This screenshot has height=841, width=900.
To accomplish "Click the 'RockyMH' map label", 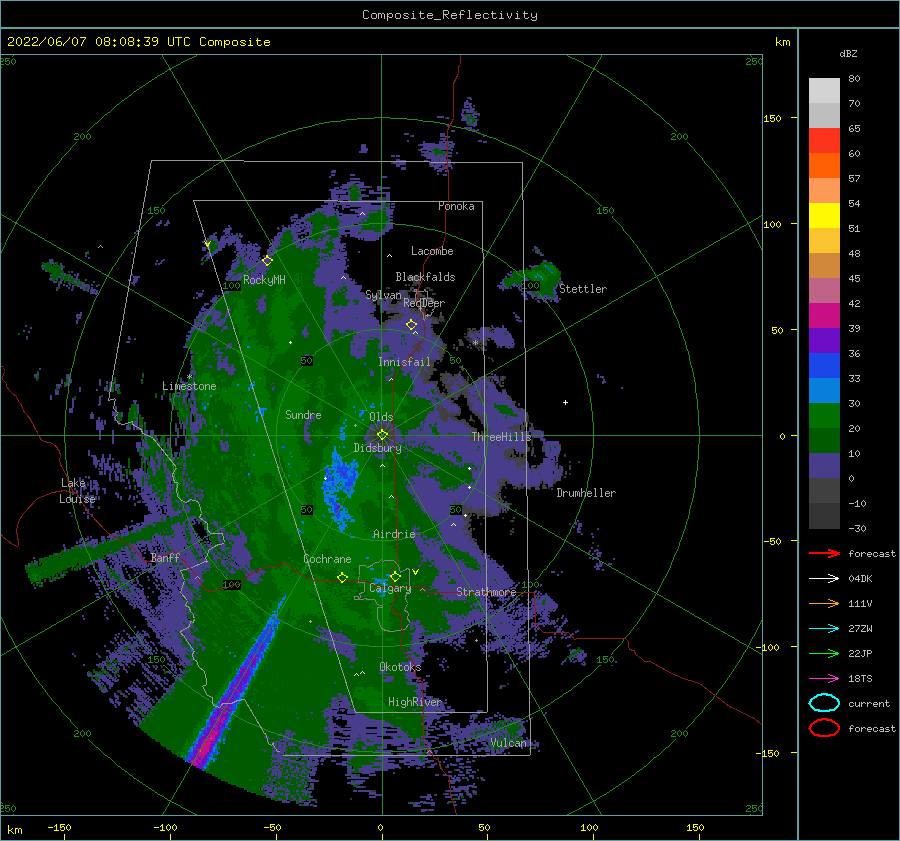I will click(264, 280).
